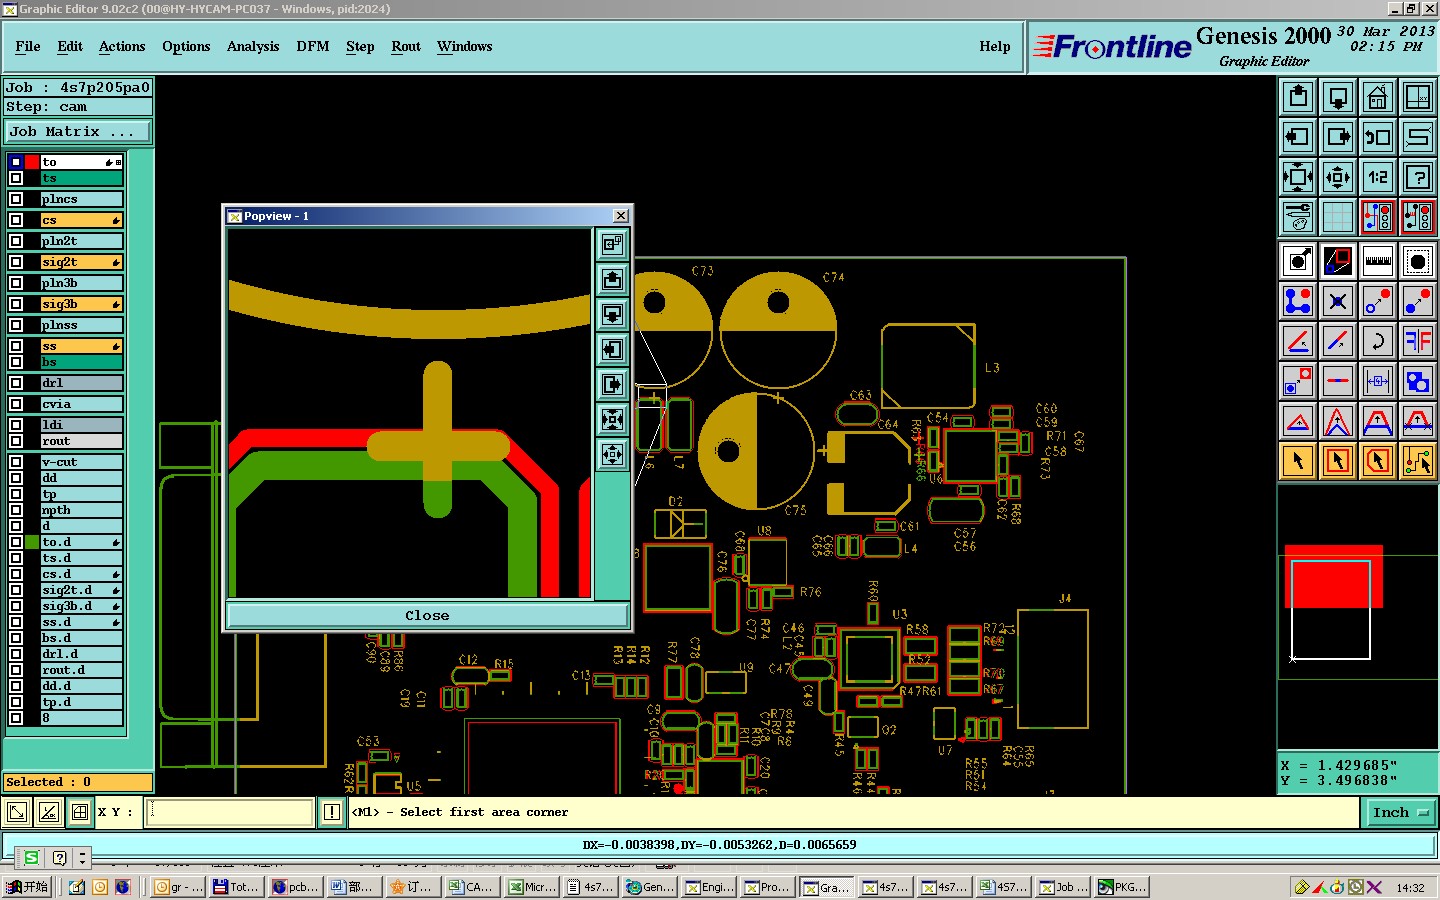Viewport: 1440px width, 900px height.
Task: Open the Inch units dropdown
Action: pyautogui.click(x=1400, y=813)
